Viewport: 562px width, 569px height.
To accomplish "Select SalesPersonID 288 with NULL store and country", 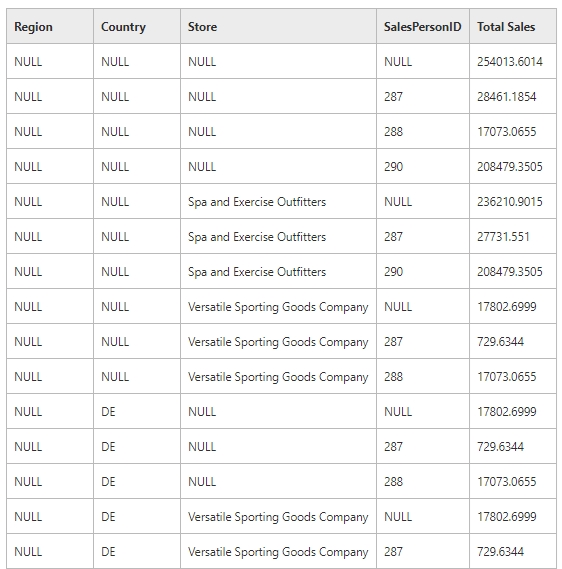I will (423, 131).
